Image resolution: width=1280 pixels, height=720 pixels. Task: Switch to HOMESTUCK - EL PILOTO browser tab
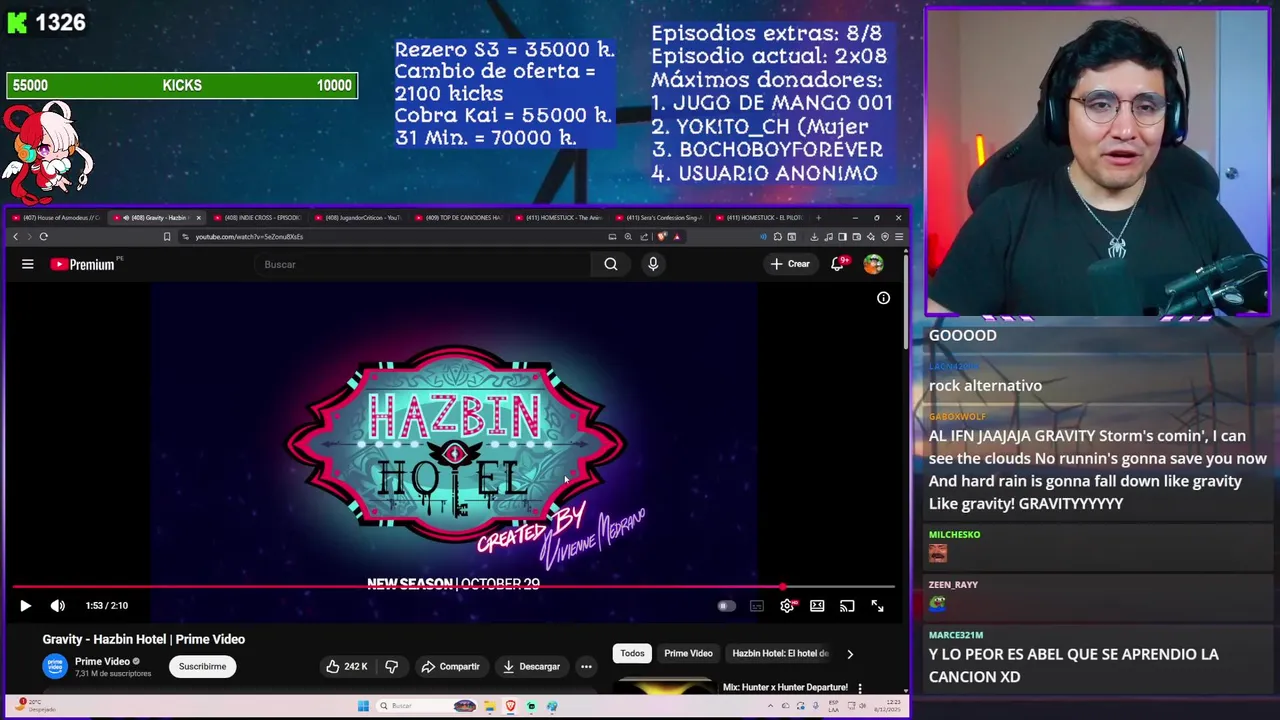click(x=758, y=217)
